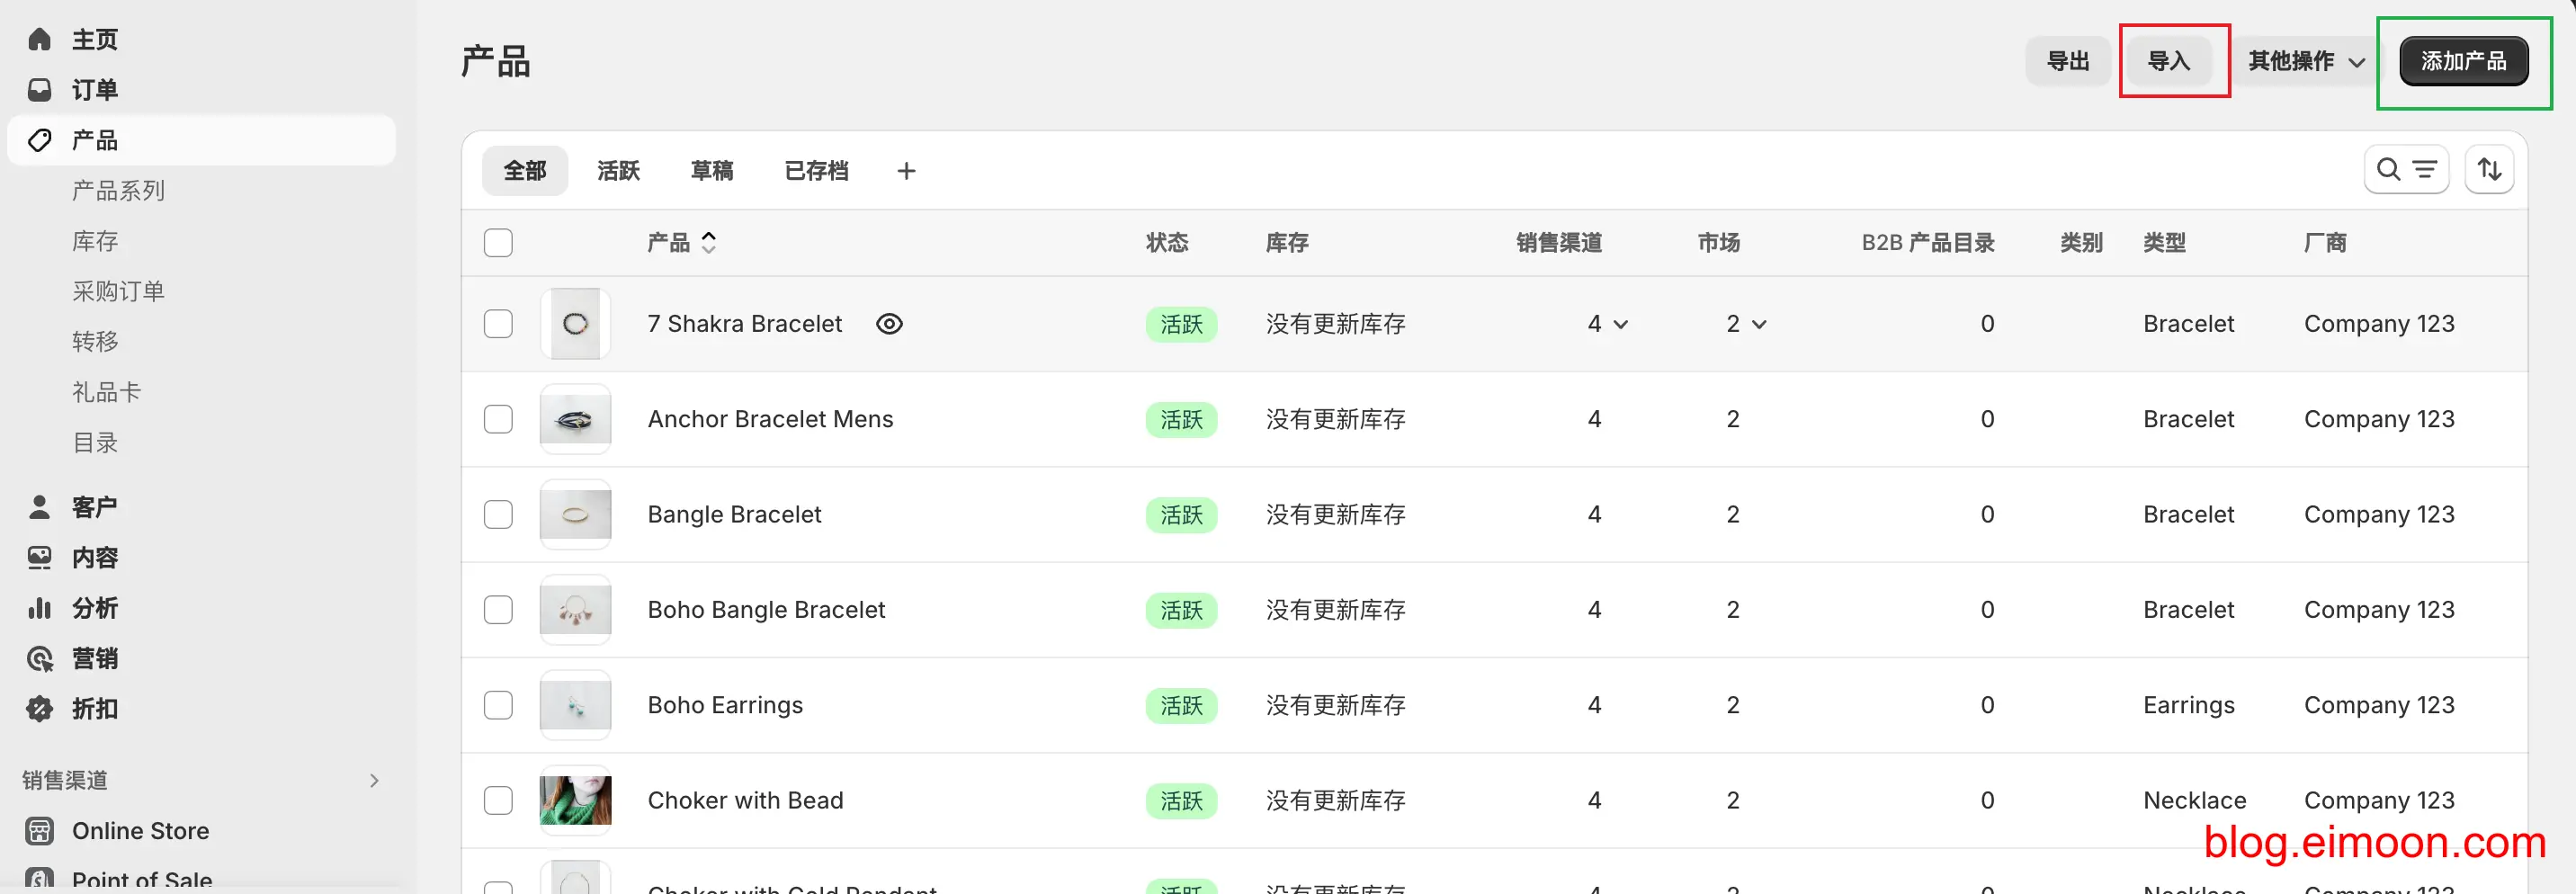
Task: Open 分析 analytics bar chart icon
Action: tap(39, 608)
